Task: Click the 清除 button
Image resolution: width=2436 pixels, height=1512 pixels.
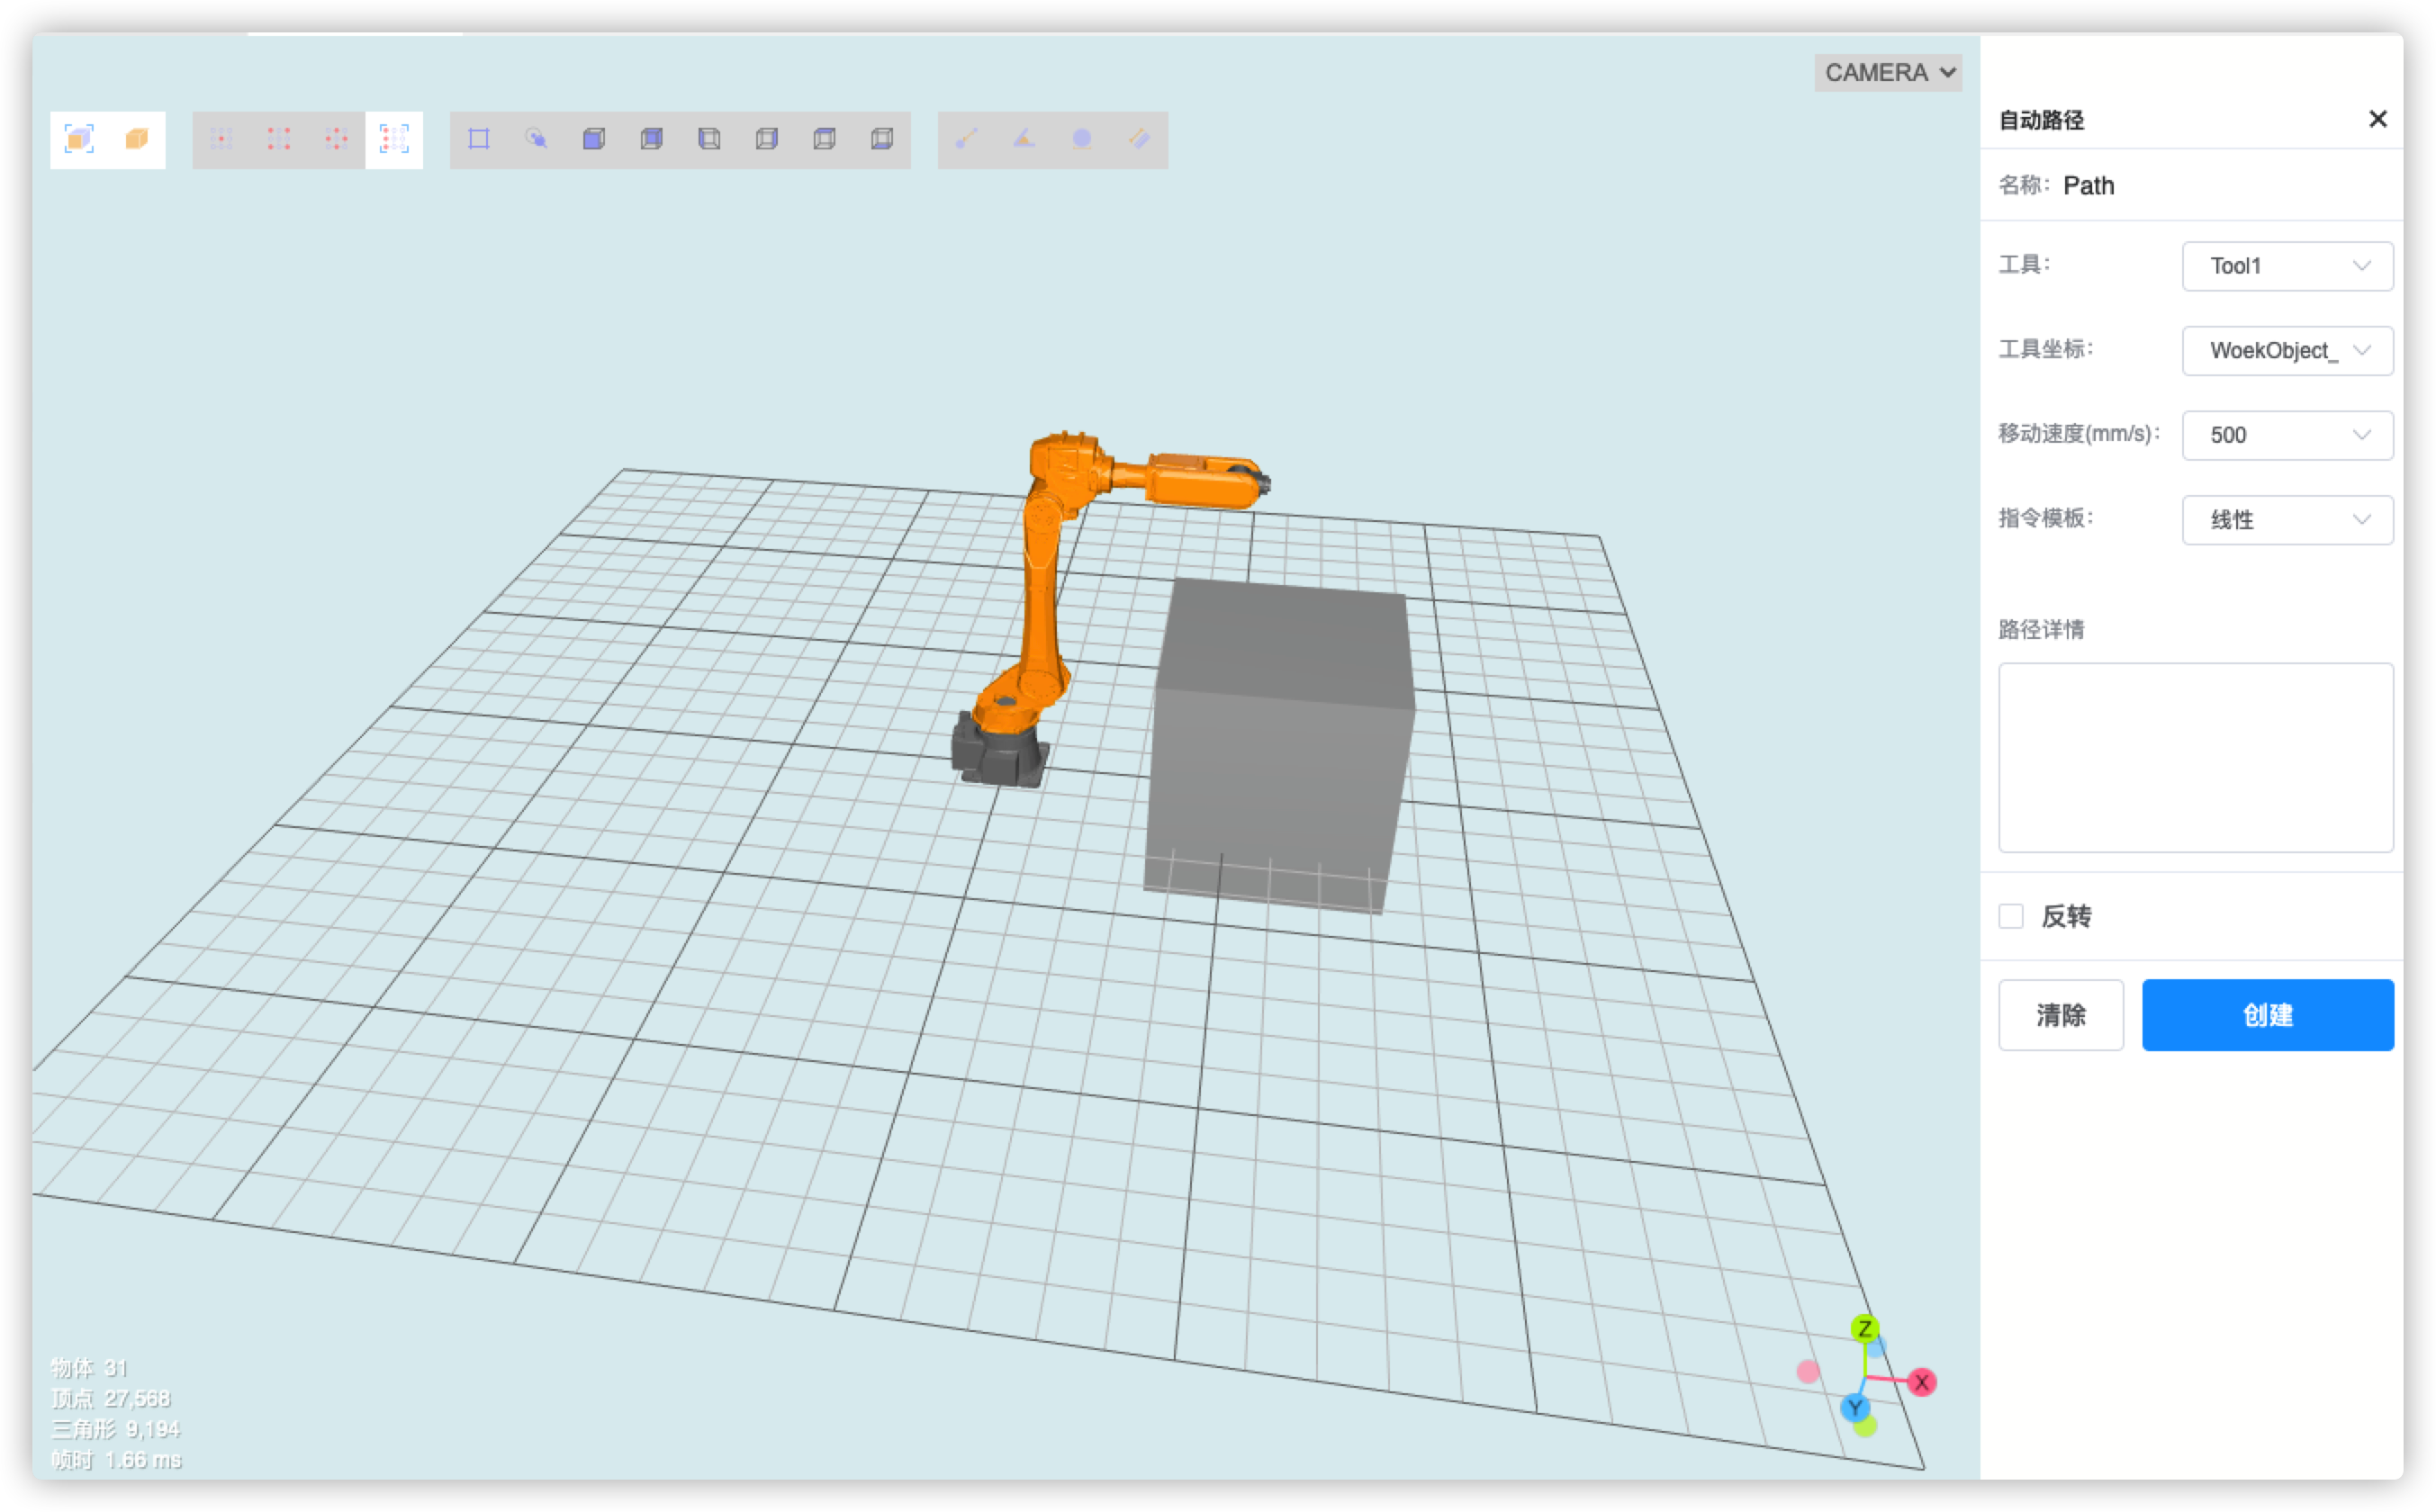Action: (x=2060, y=1015)
